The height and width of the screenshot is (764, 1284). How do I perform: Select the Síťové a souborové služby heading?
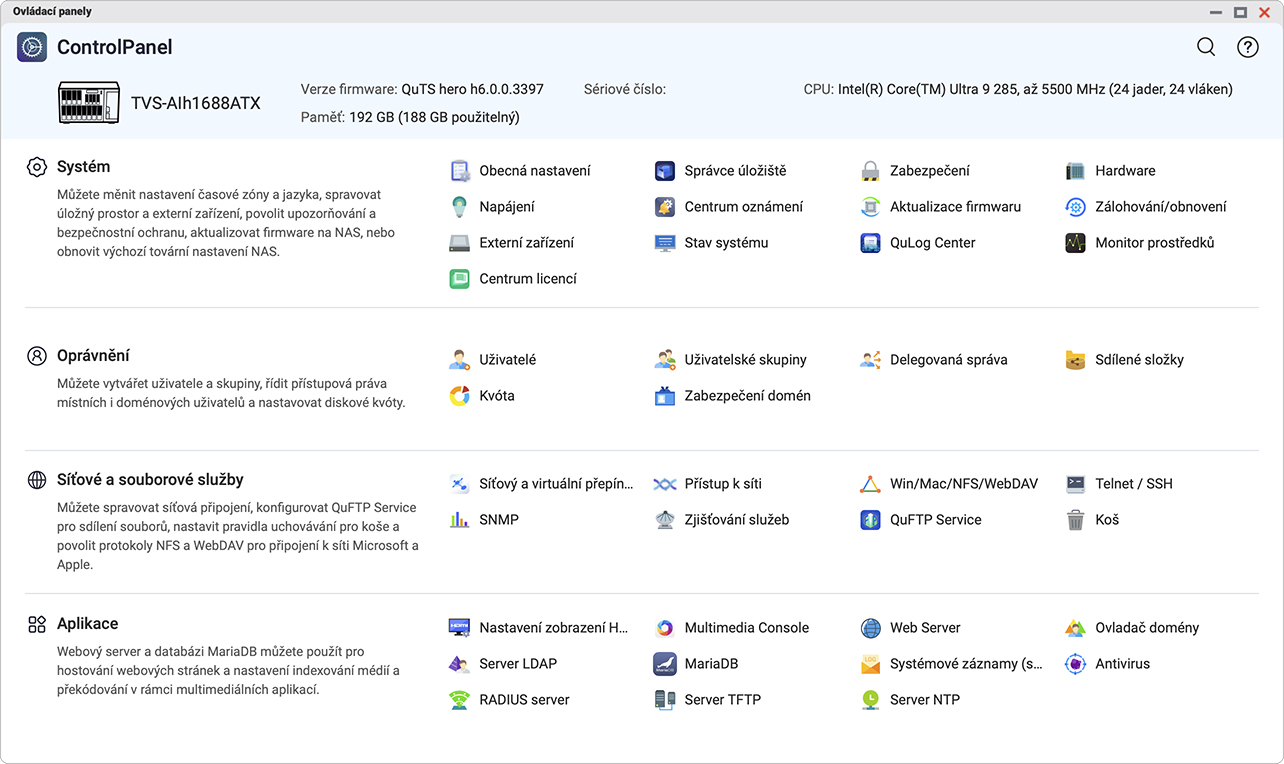[x=150, y=480]
